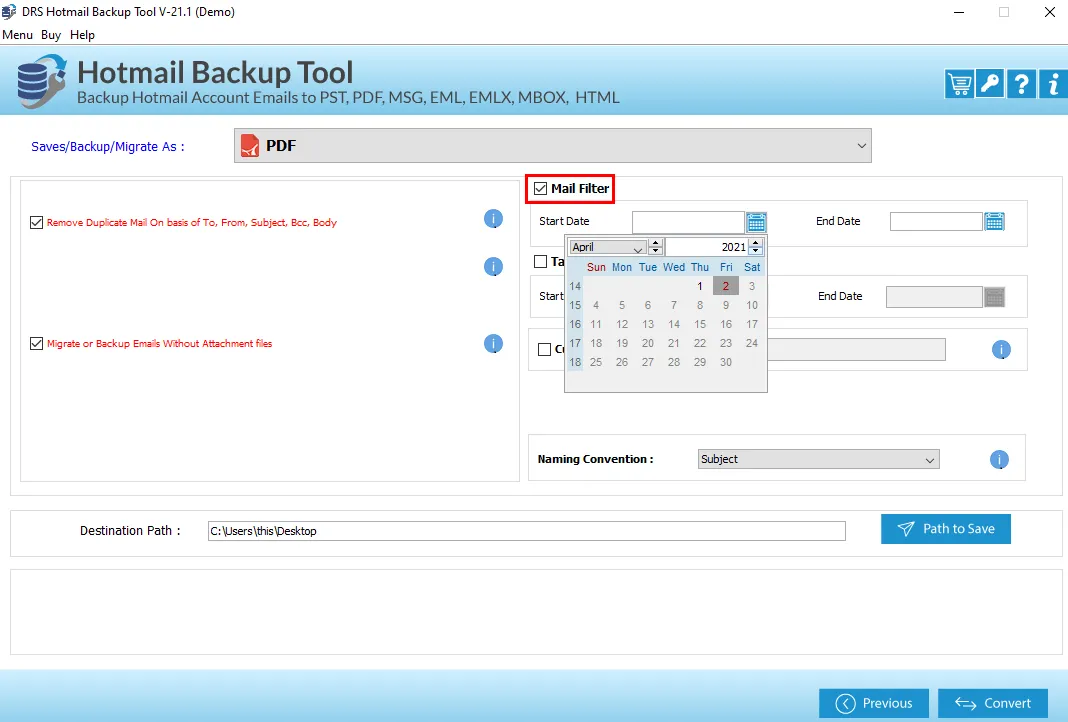The width and height of the screenshot is (1068, 722).
Task: Focus the Mail Filter Start Date field
Action: point(688,222)
